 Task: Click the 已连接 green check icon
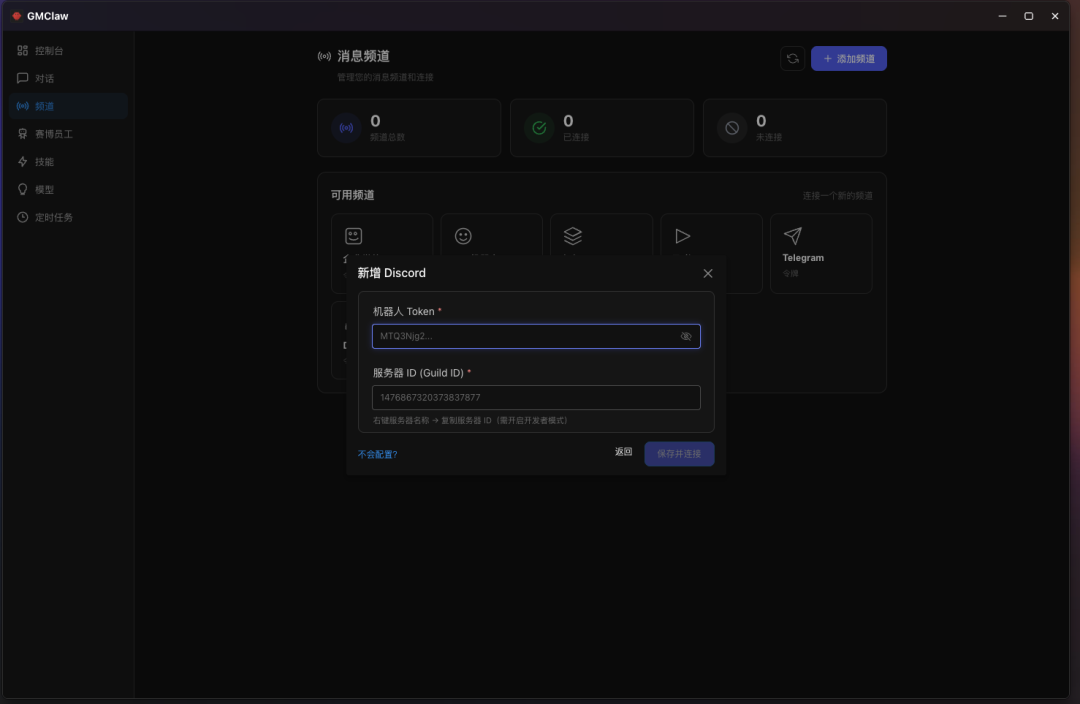click(539, 127)
